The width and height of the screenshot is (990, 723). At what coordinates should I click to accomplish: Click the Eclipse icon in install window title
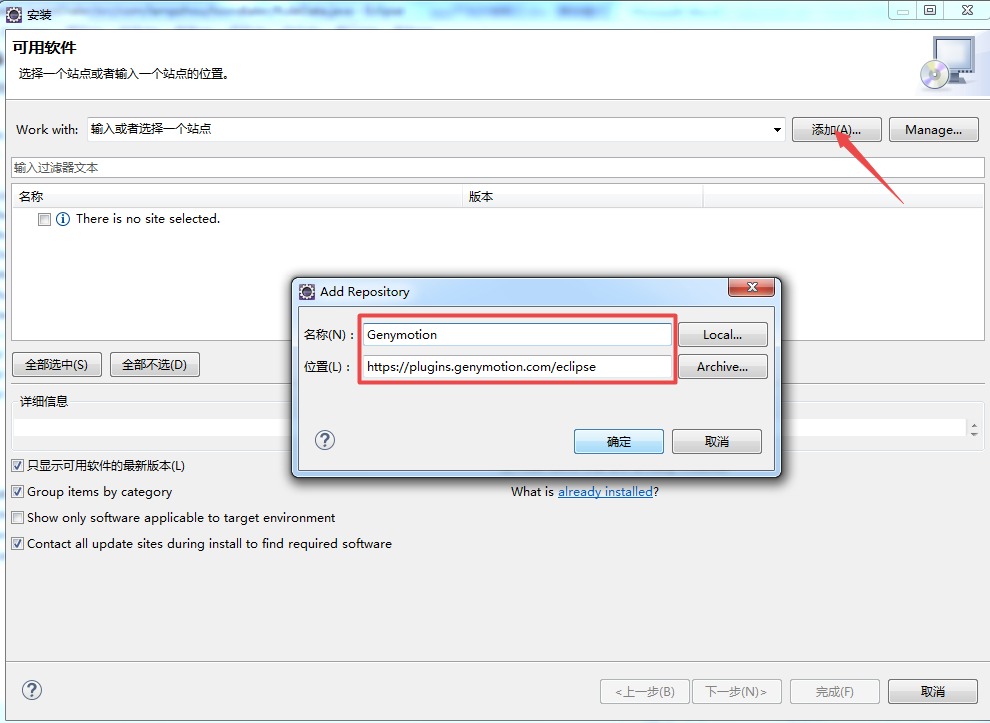point(13,14)
